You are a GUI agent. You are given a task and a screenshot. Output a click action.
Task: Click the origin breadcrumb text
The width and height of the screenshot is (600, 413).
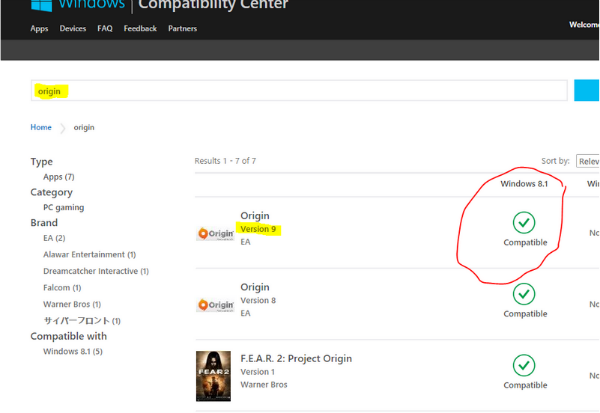pyautogui.click(x=84, y=127)
